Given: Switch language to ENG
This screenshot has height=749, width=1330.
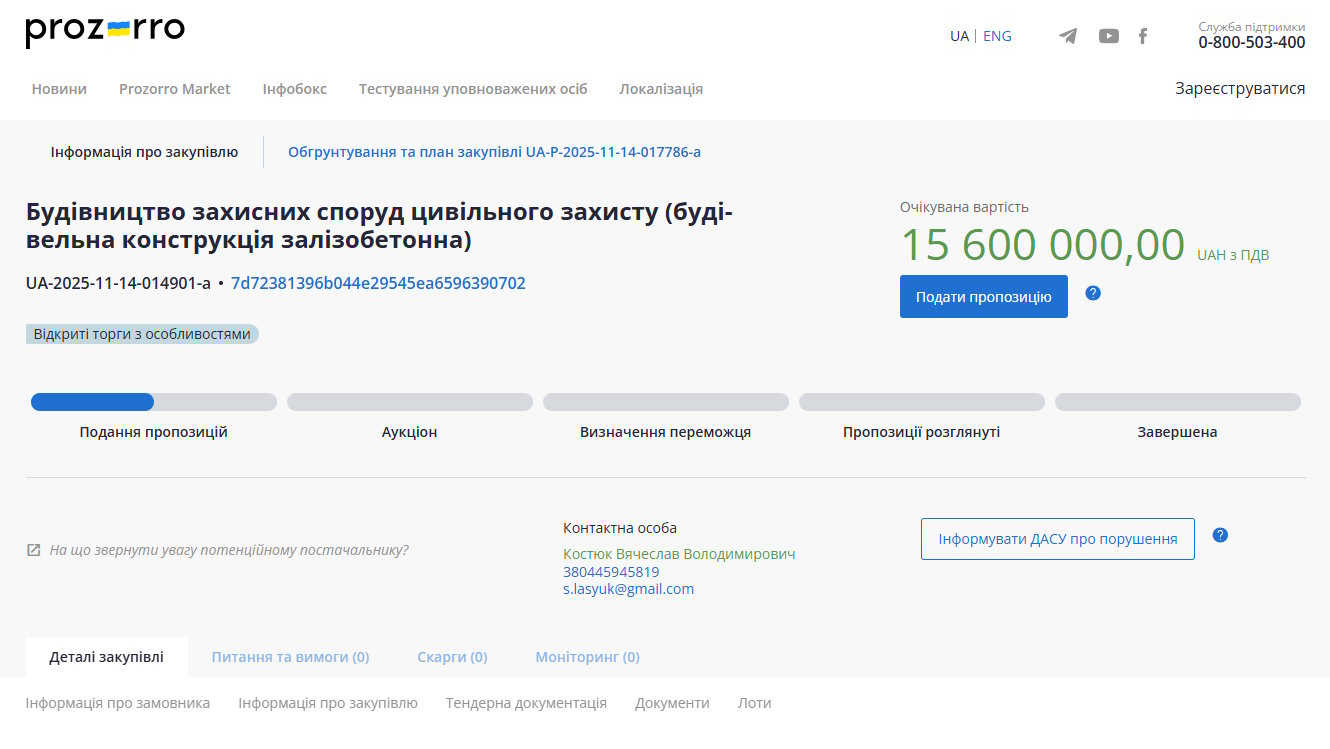Looking at the screenshot, I should click(x=997, y=36).
